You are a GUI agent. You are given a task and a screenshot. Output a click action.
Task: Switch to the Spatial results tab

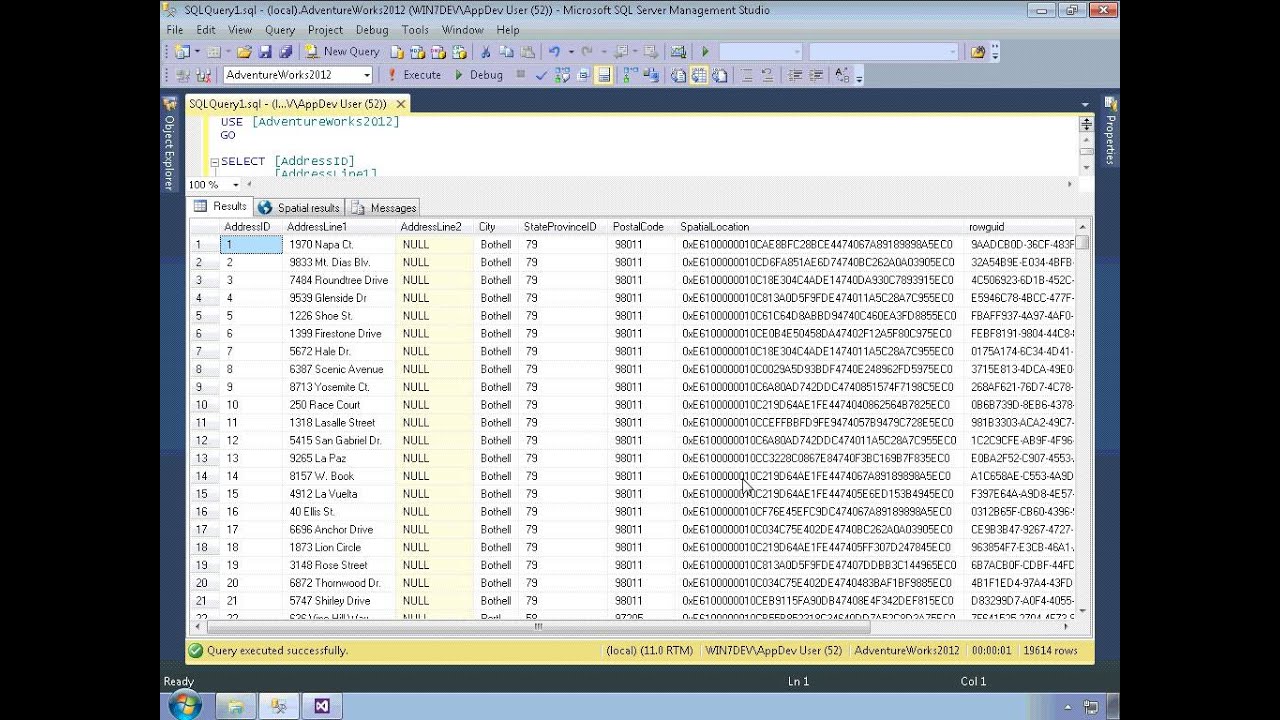tap(299, 208)
